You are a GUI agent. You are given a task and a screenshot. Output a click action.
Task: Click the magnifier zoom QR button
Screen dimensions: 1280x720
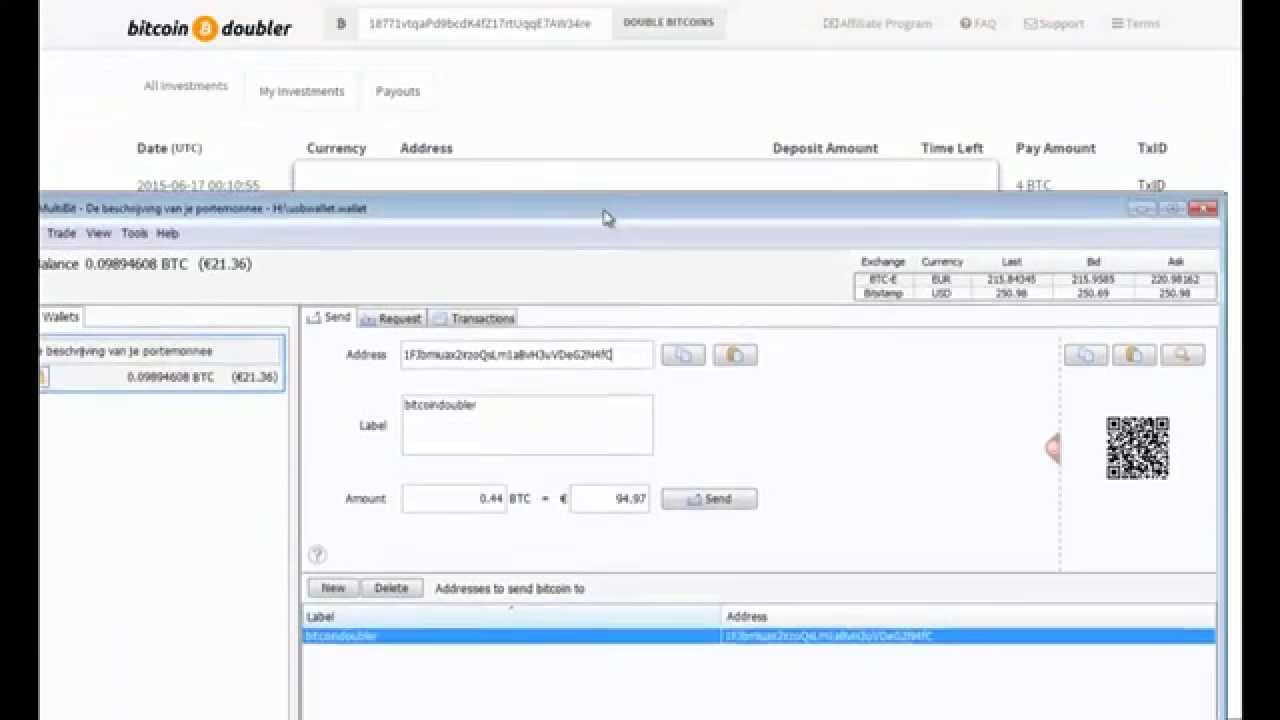point(1182,355)
